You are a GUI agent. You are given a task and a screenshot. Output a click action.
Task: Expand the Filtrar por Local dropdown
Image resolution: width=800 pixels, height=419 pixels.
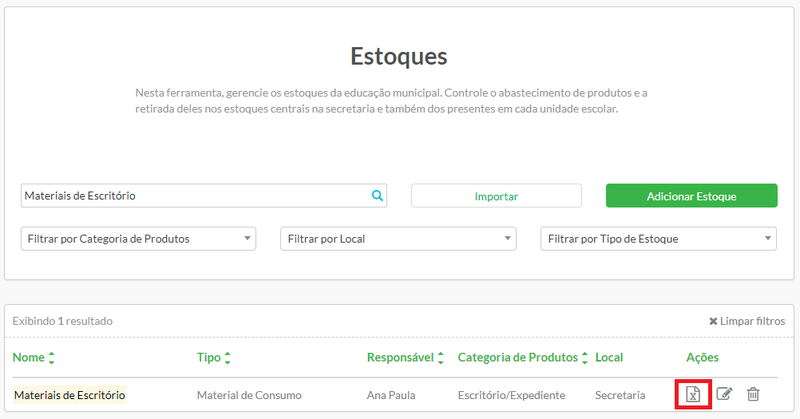point(398,239)
